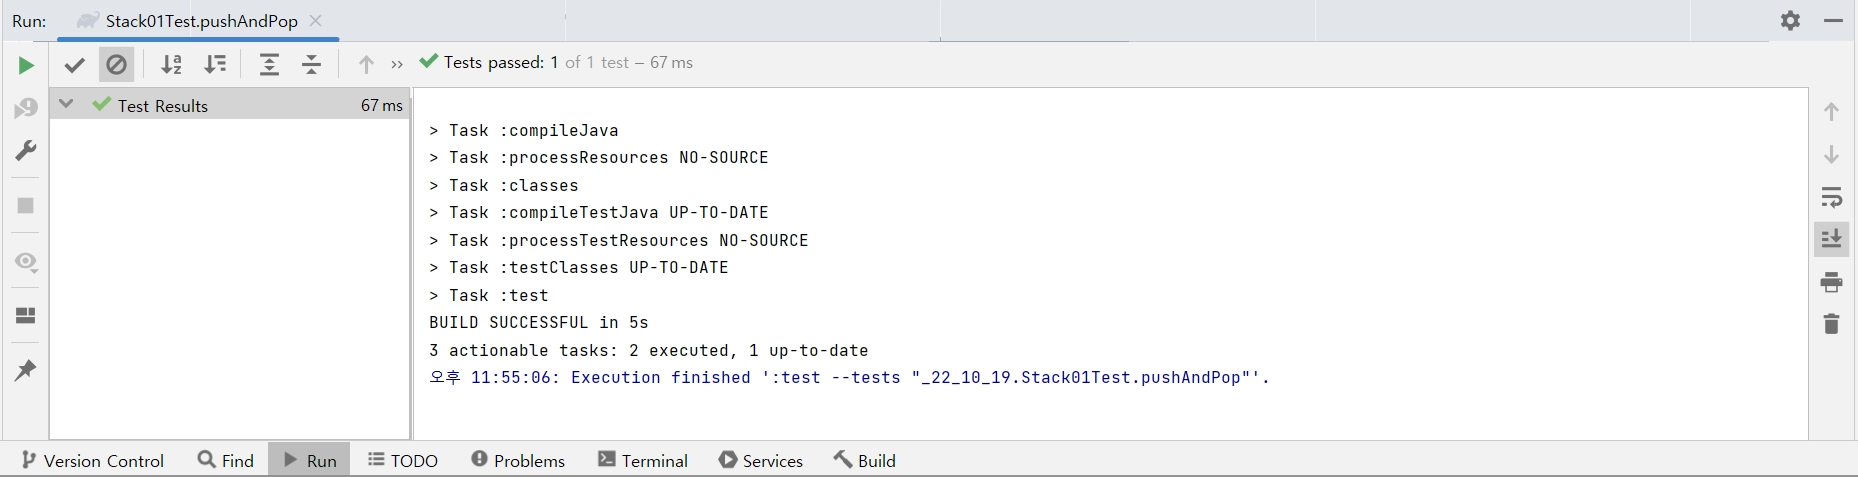Close the Stack01Test.pushAndPop run tab
Viewport: 1858px width, 477px height.
(x=316, y=21)
